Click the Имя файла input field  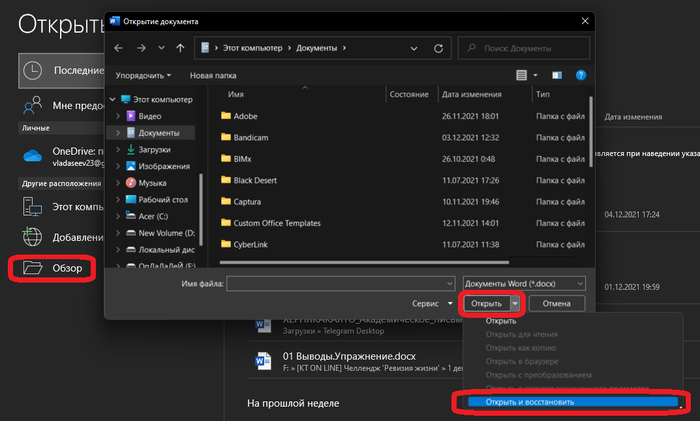click(x=340, y=284)
